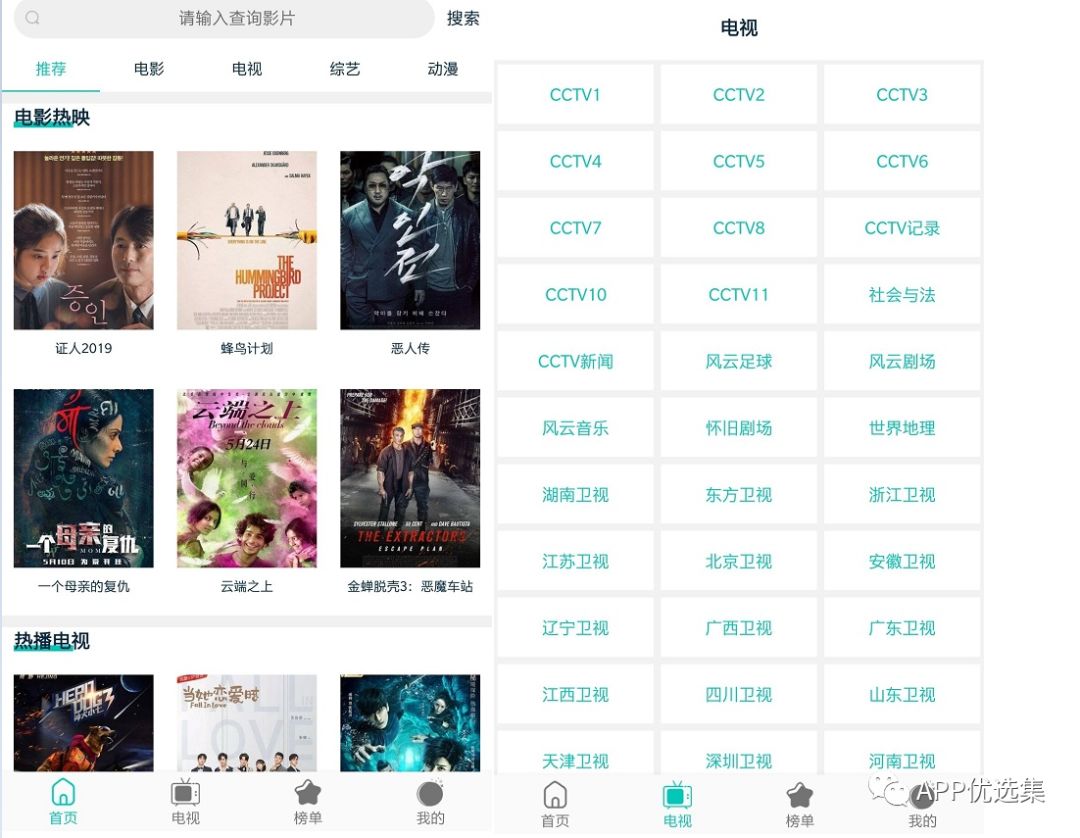Open 证人2019 movie poster

pos(83,240)
